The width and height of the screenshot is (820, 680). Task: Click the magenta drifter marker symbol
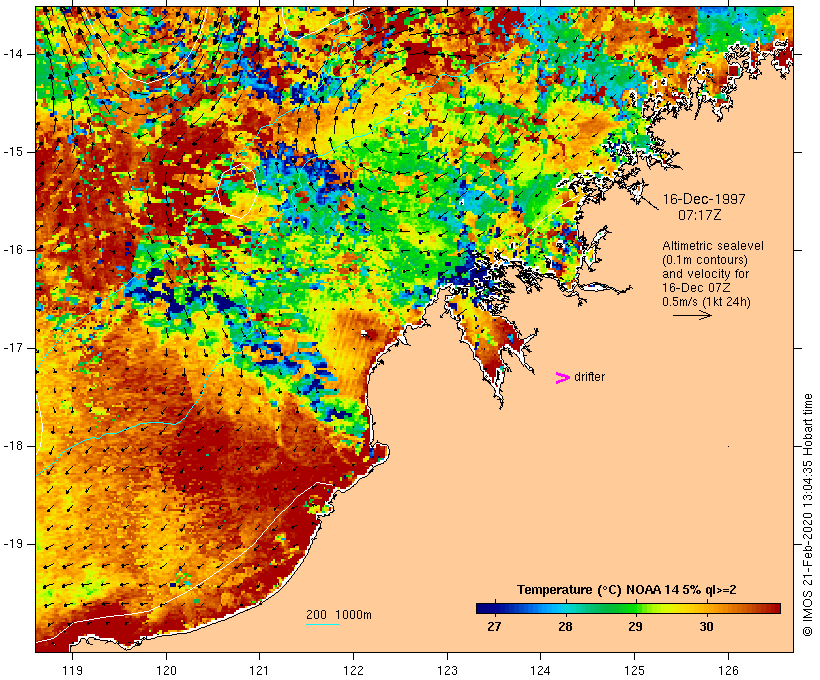point(562,378)
